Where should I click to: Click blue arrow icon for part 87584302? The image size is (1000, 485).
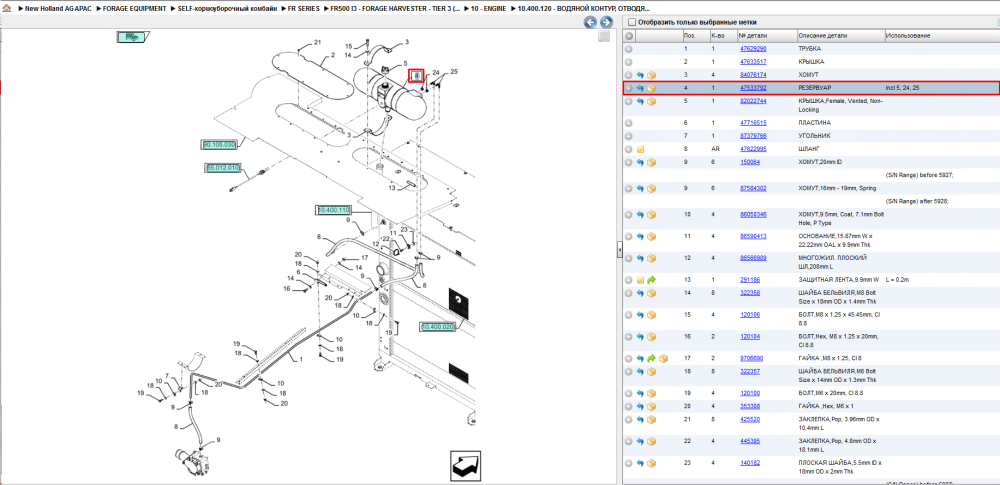pos(640,188)
